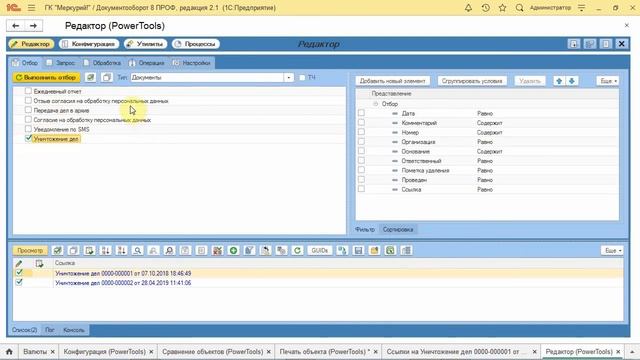Open the favorites star icon
Image resolution: width=640 pixels, height=360 pixels.
click(x=502, y=8)
